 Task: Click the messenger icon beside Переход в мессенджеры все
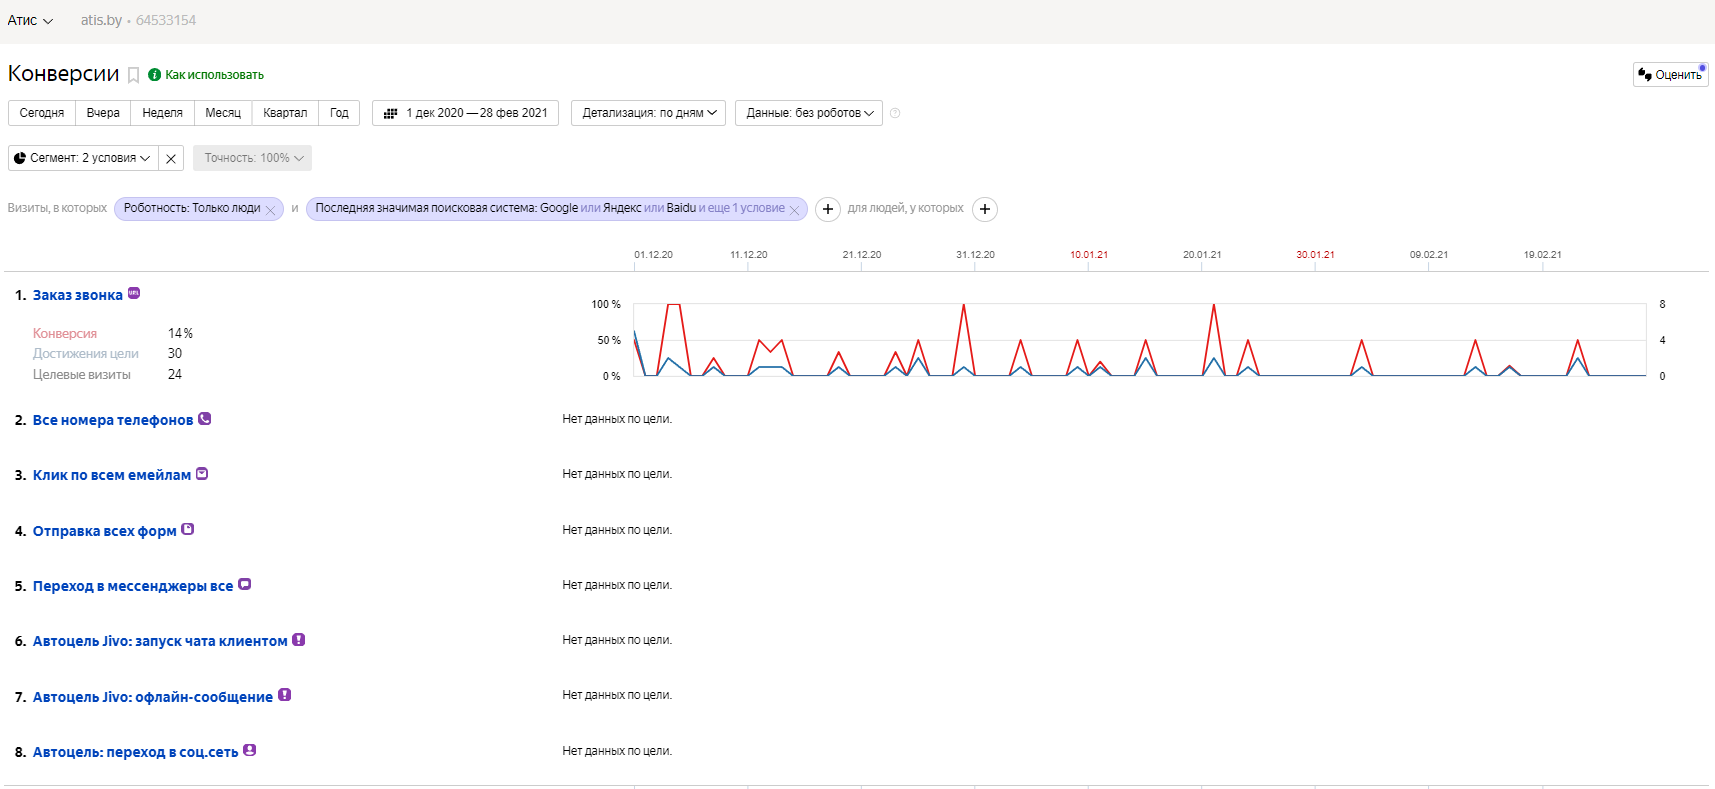(x=245, y=584)
